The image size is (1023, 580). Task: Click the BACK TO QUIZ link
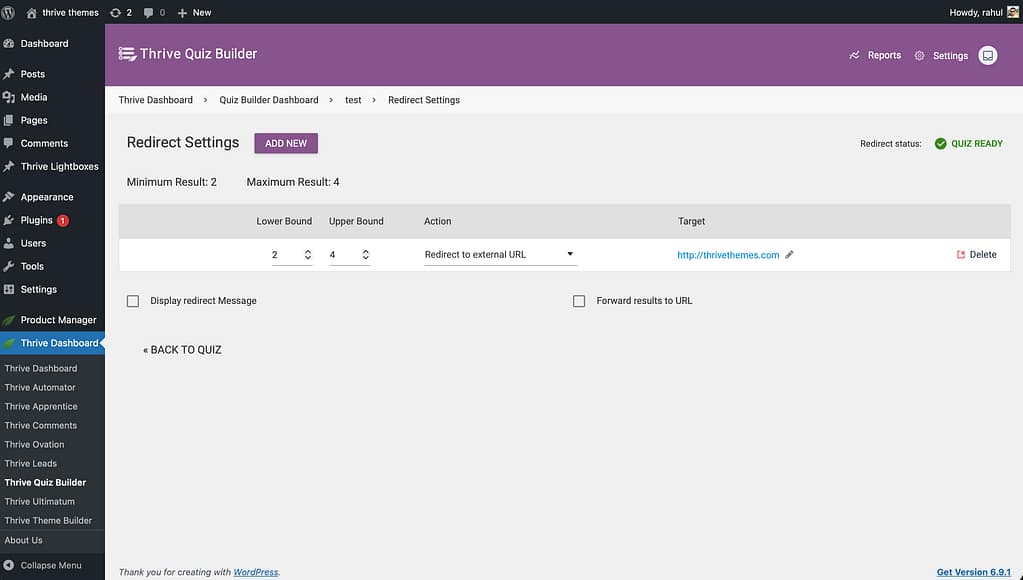182,350
